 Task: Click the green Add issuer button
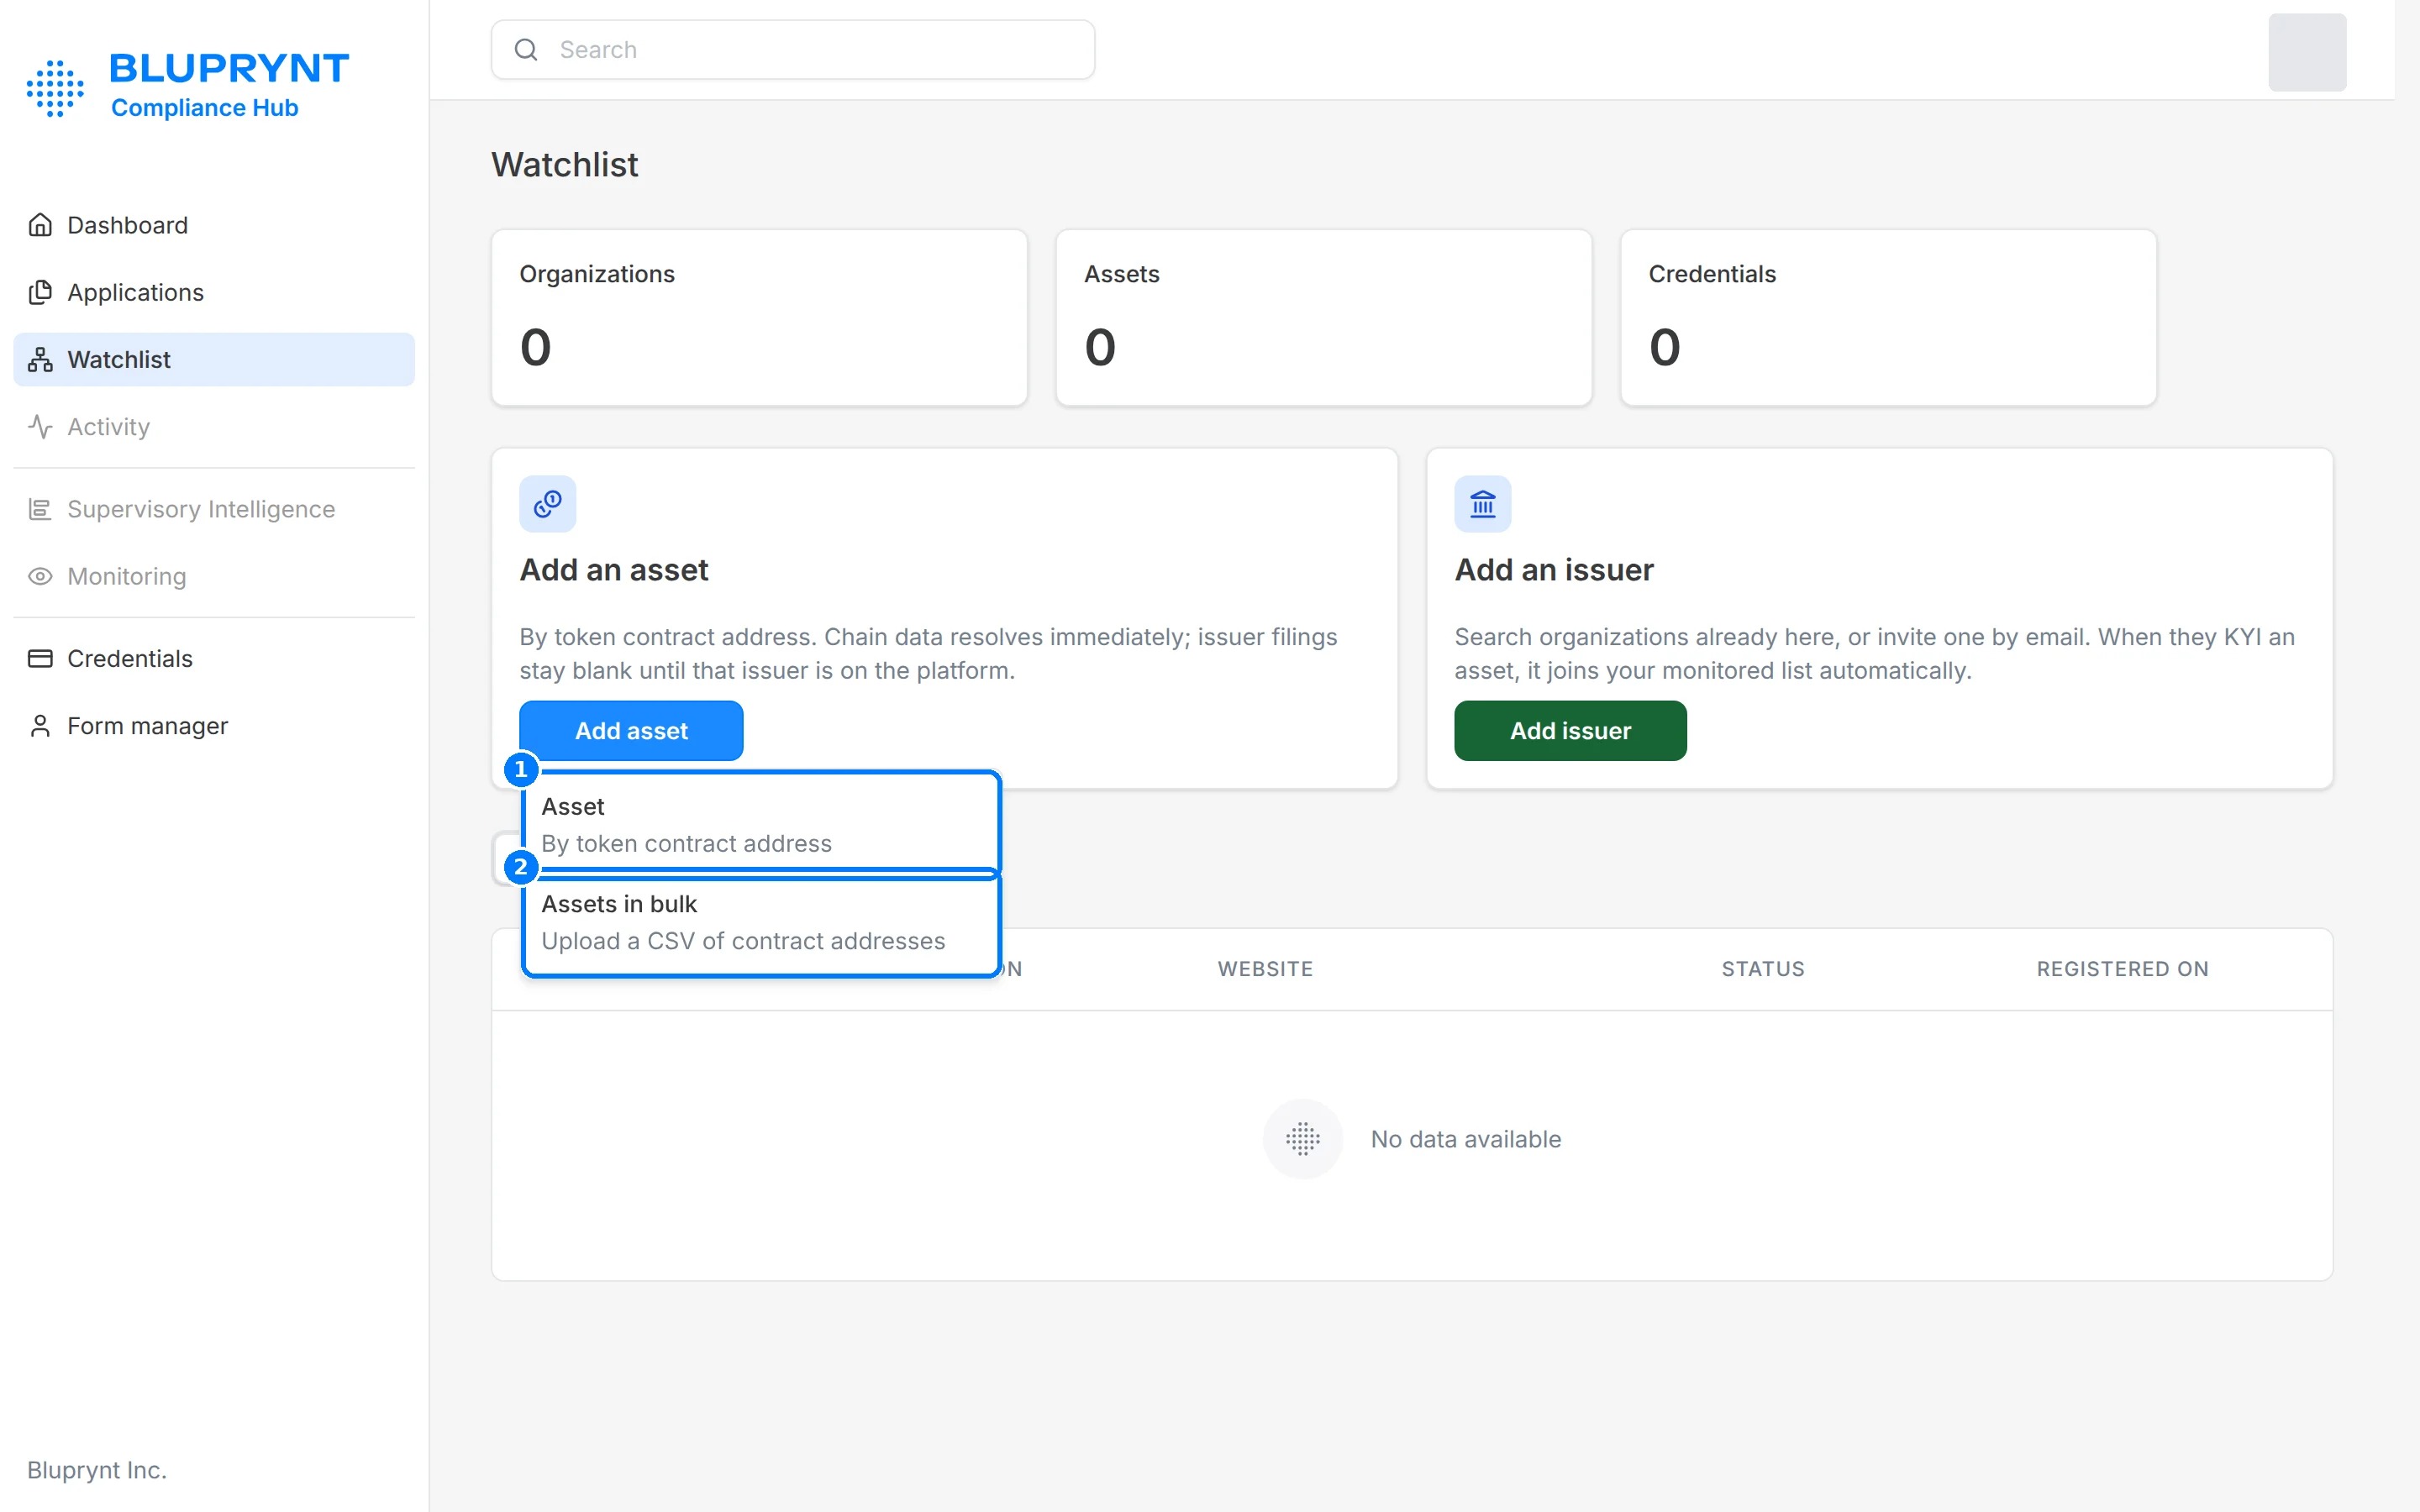1570,731
